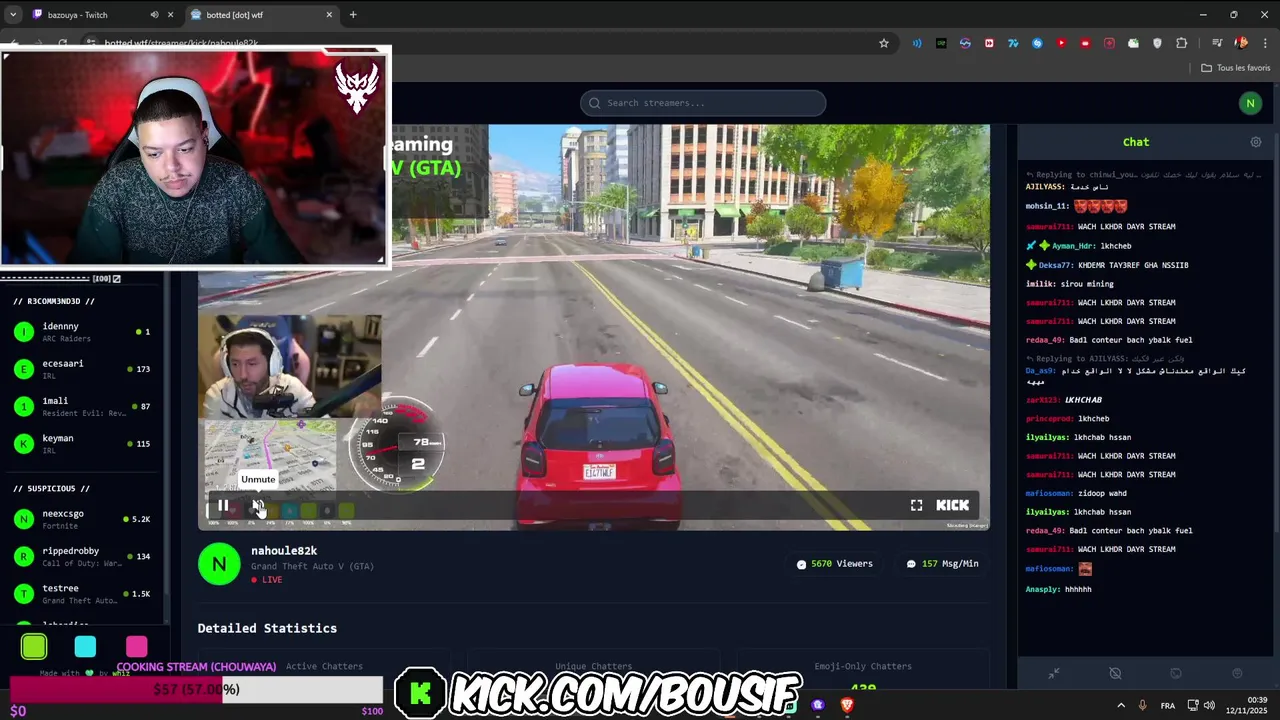Click Ayman_Hdr username in chat
The height and width of the screenshot is (720, 1280).
[x=1072, y=246]
